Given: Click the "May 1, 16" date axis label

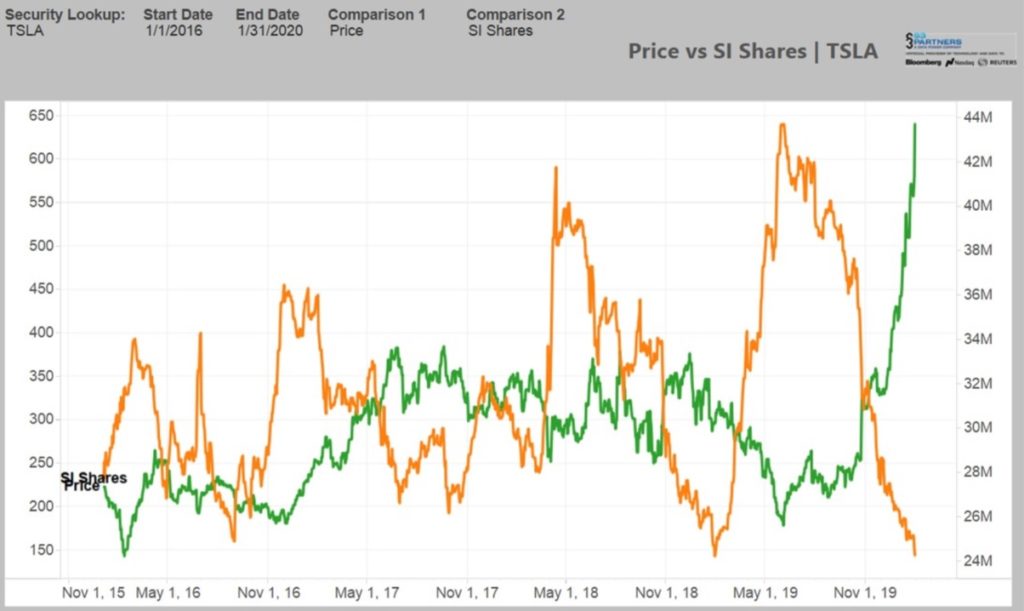Looking at the screenshot, I should [168, 593].
